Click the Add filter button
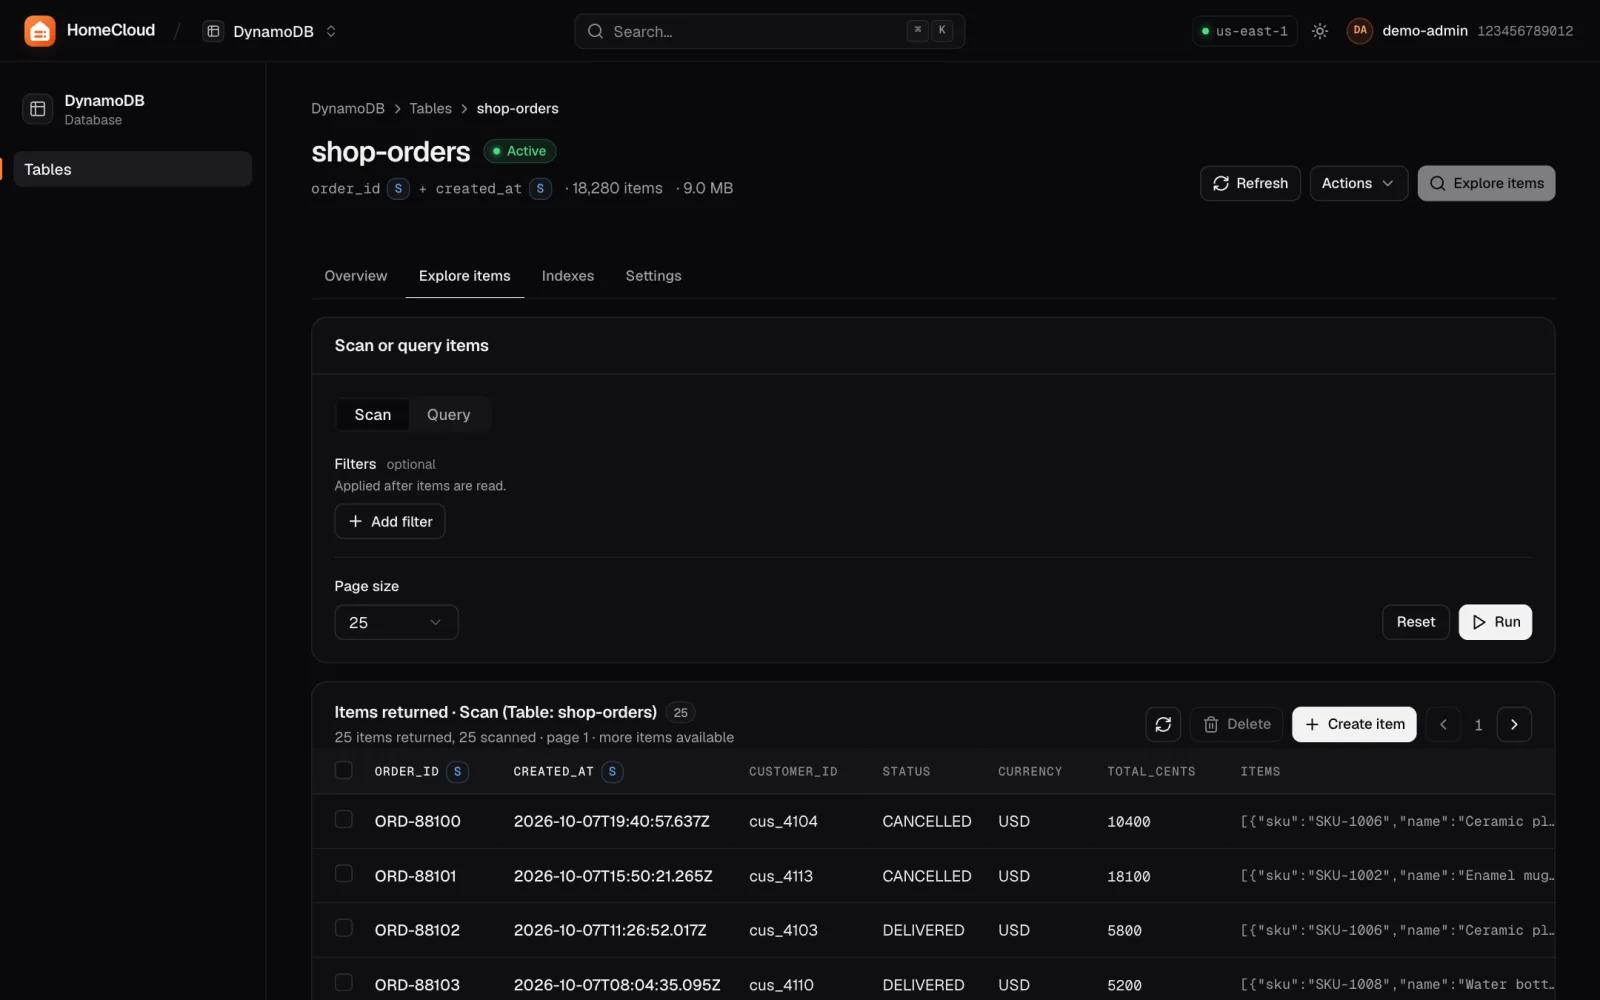The width and height of the screenshot is (1600, 1000). tap(390, 522)
